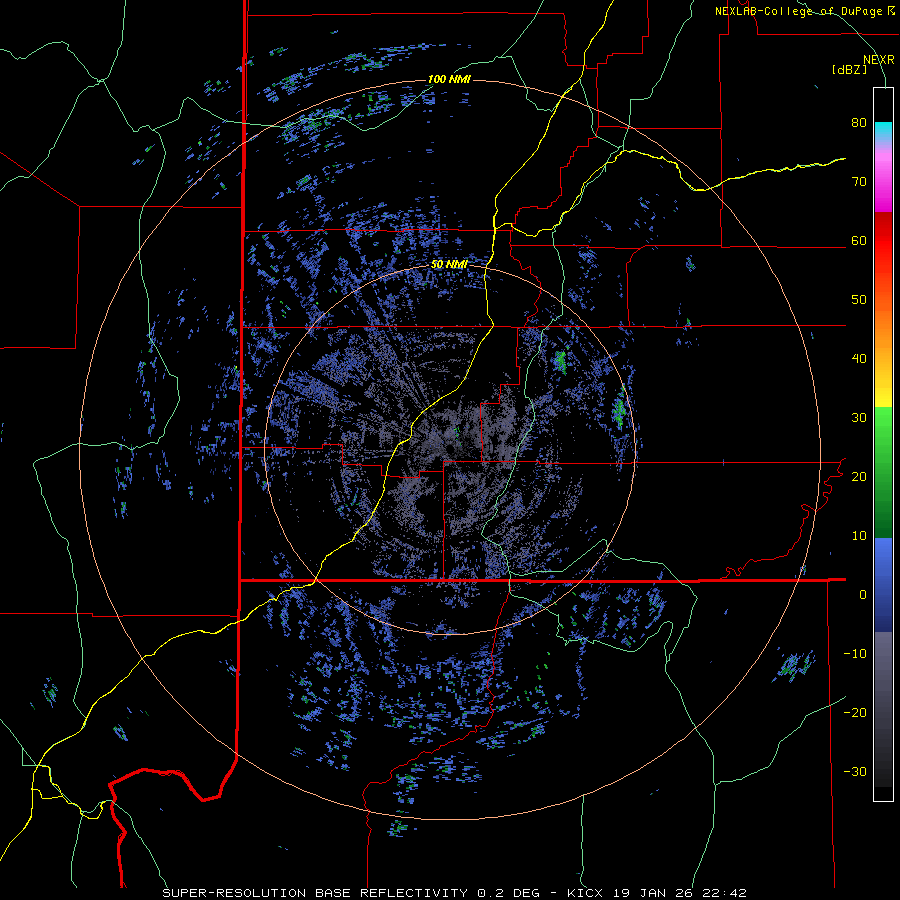Click the 10 value on the dBZ scale

pyautogui.click(x=859, y=536)
